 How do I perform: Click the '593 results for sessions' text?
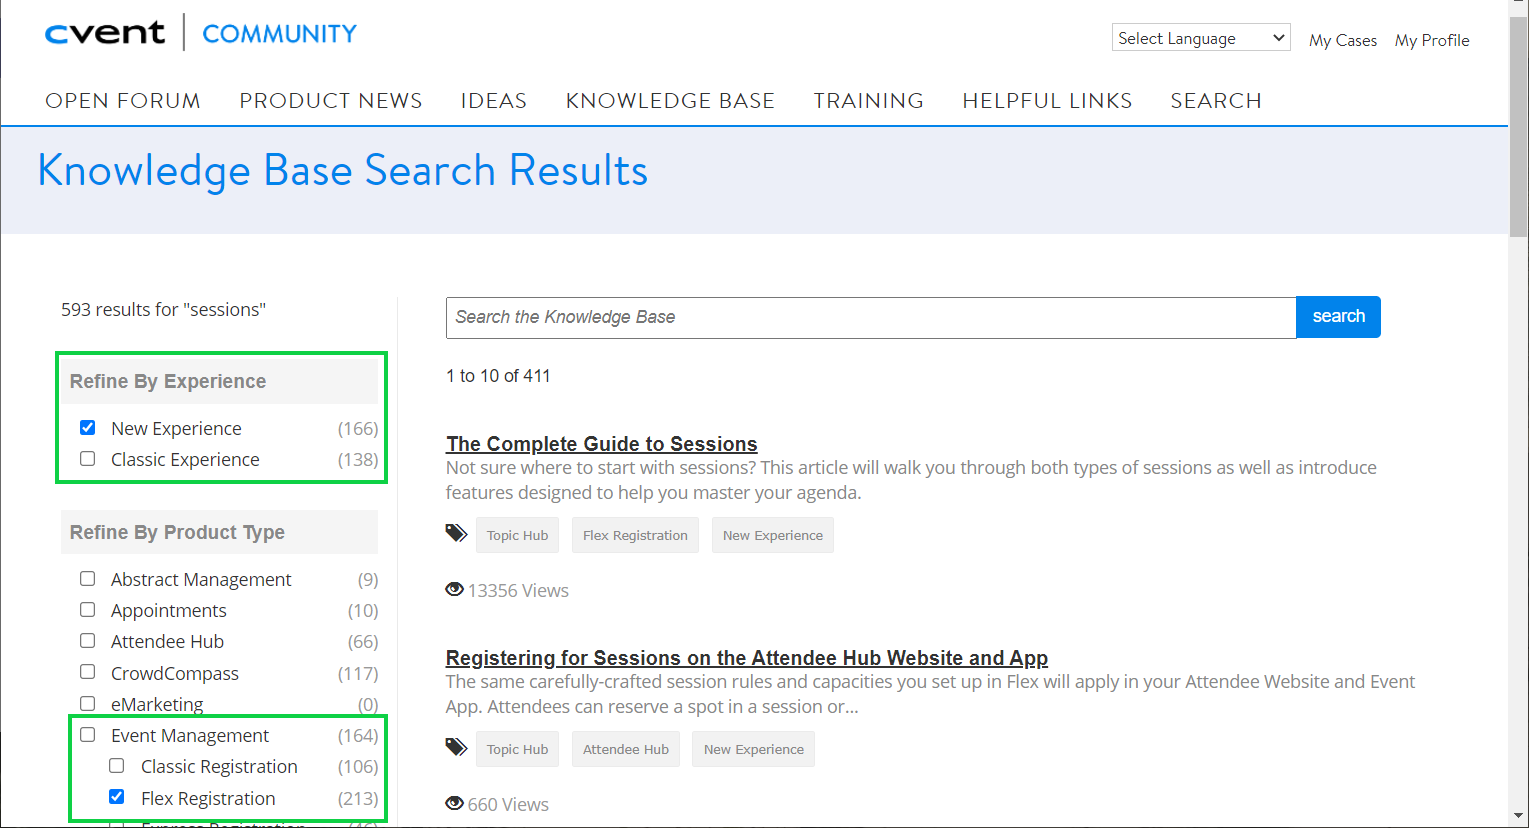pyautogui.click(x=163, y=310)
